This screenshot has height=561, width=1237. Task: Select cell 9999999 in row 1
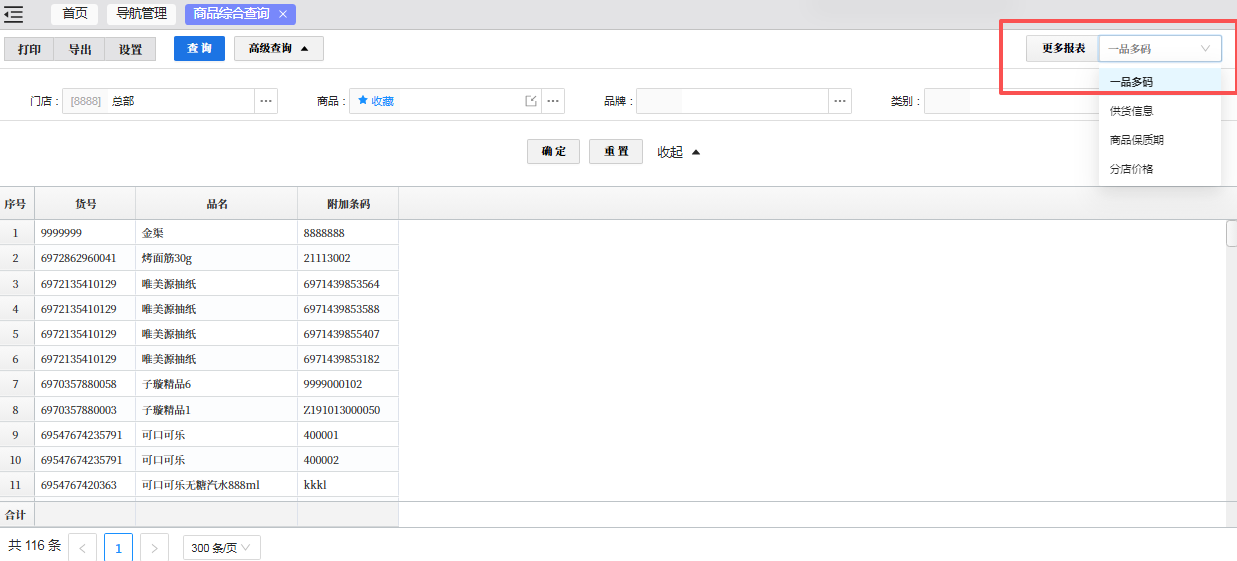86,233
